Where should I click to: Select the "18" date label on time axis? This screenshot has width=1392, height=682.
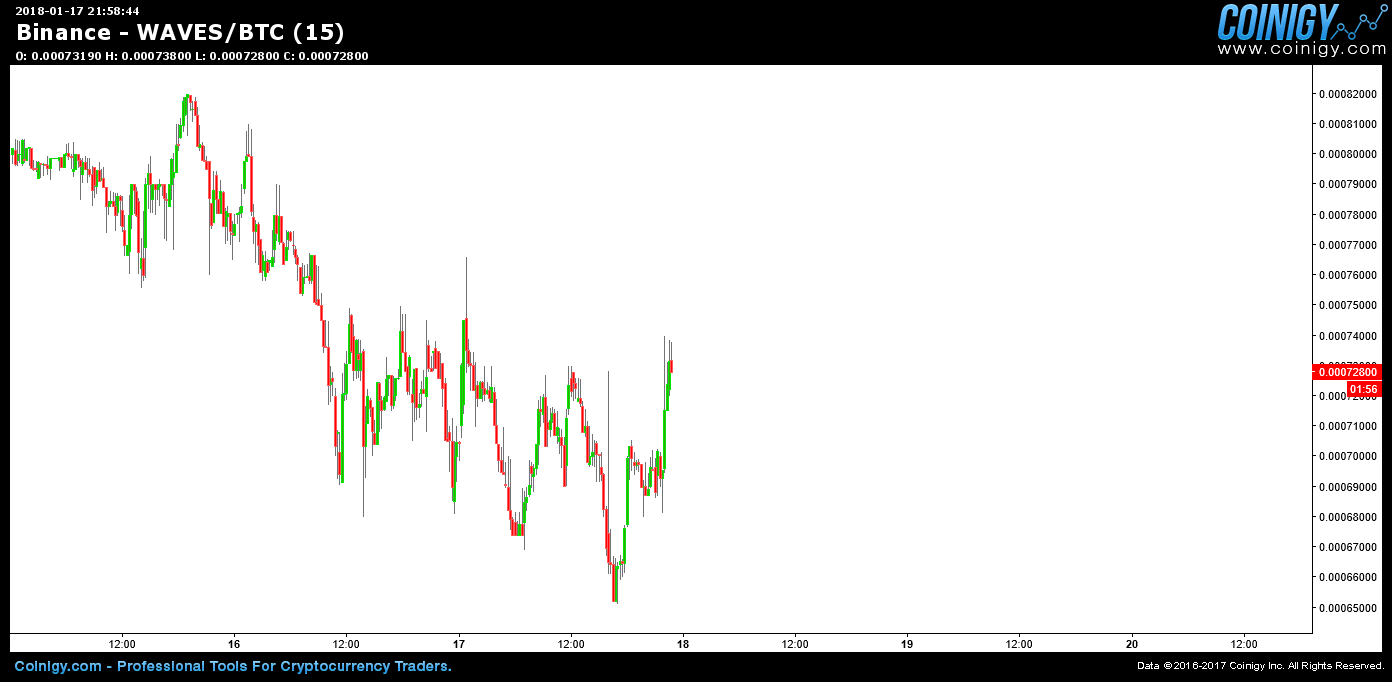click(685, 645)
